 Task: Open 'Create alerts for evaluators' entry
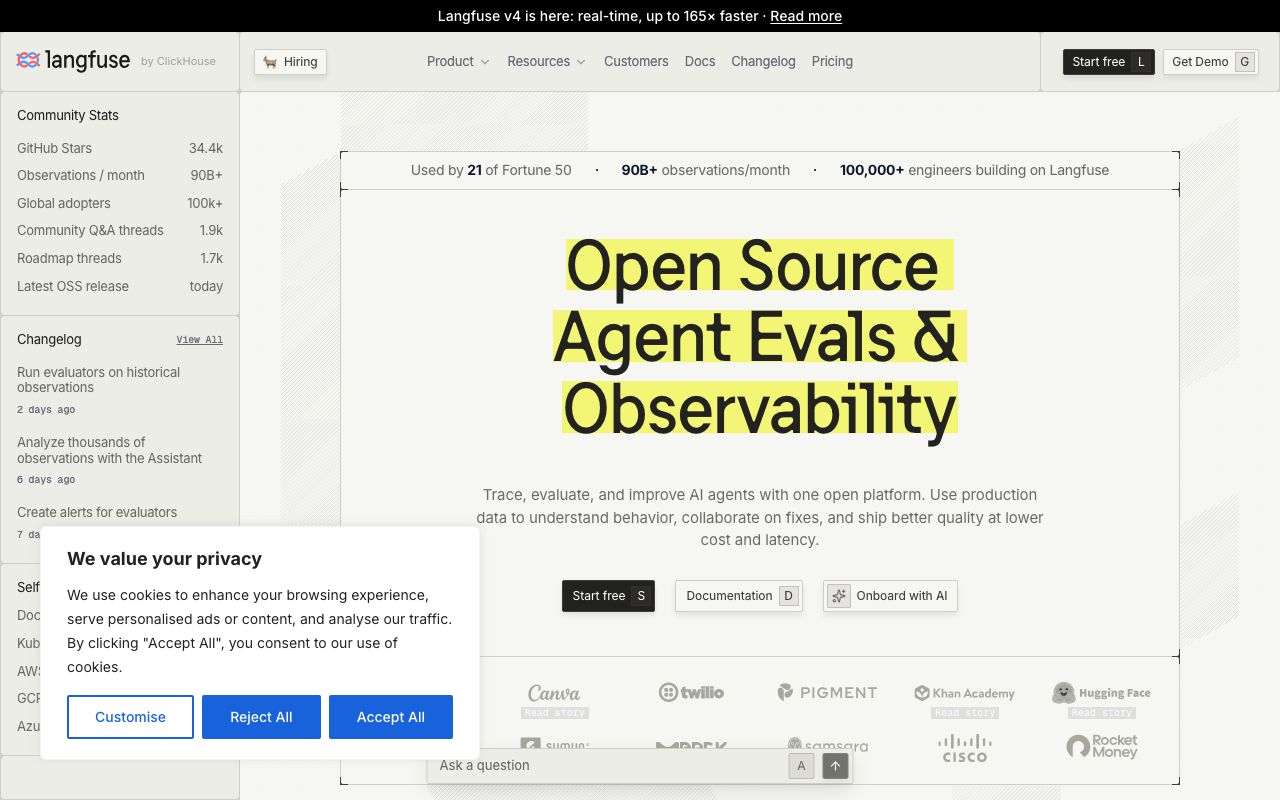[x=97, y=512]
